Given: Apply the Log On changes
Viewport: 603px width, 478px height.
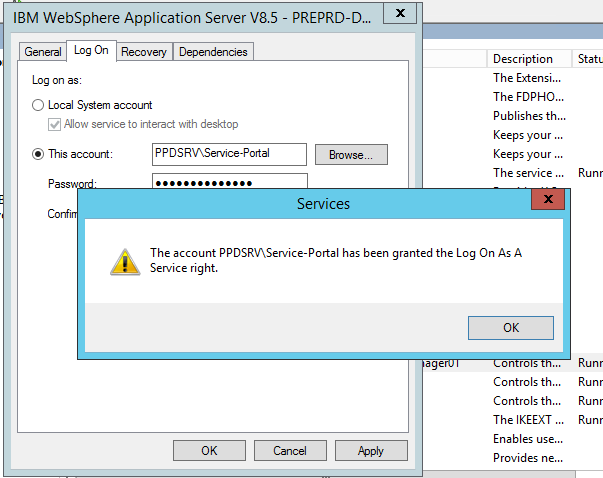Looking at the screenshot, I should (371, 451).
